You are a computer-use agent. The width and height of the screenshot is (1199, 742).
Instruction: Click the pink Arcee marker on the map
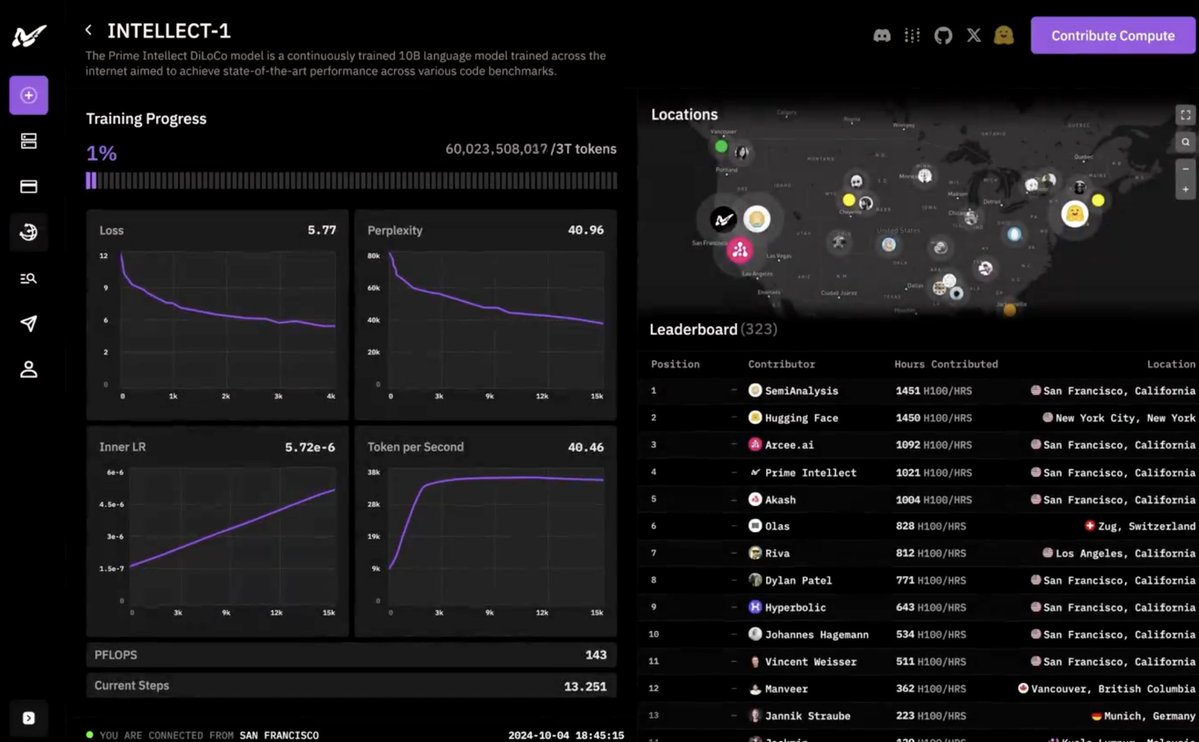739,249
